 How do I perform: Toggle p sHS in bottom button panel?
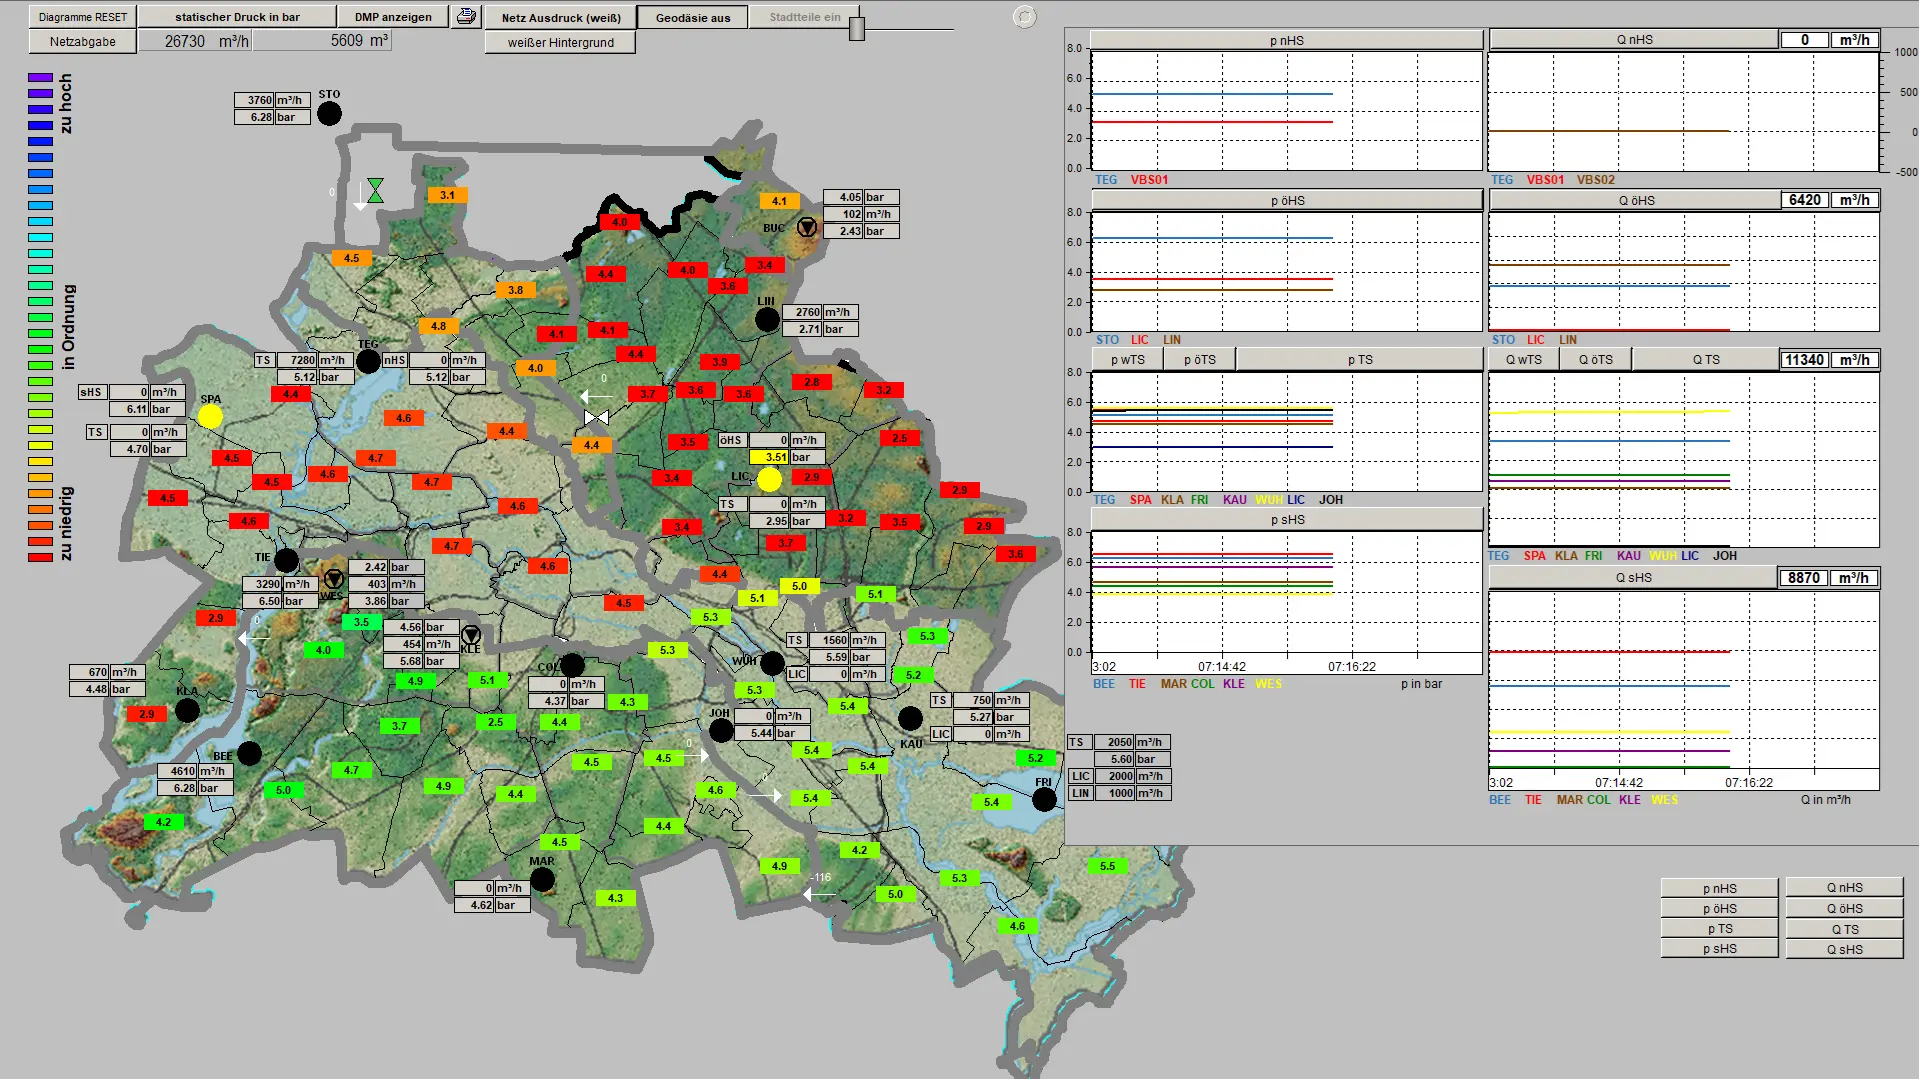click(1720, 949)
